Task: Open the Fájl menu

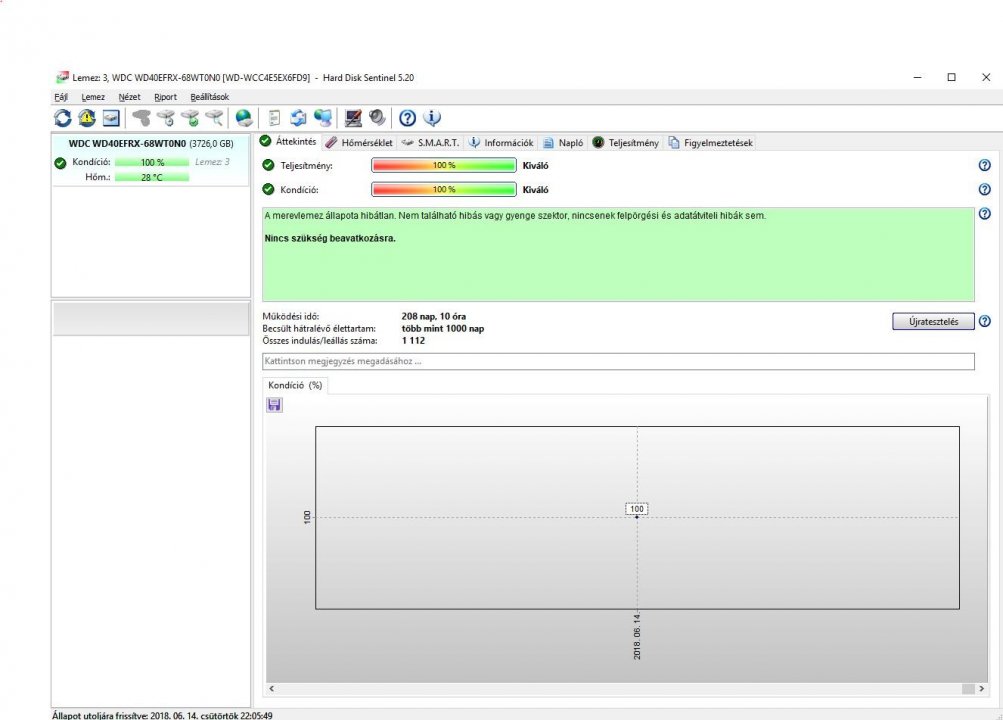Action: click(x=61, y=97)
